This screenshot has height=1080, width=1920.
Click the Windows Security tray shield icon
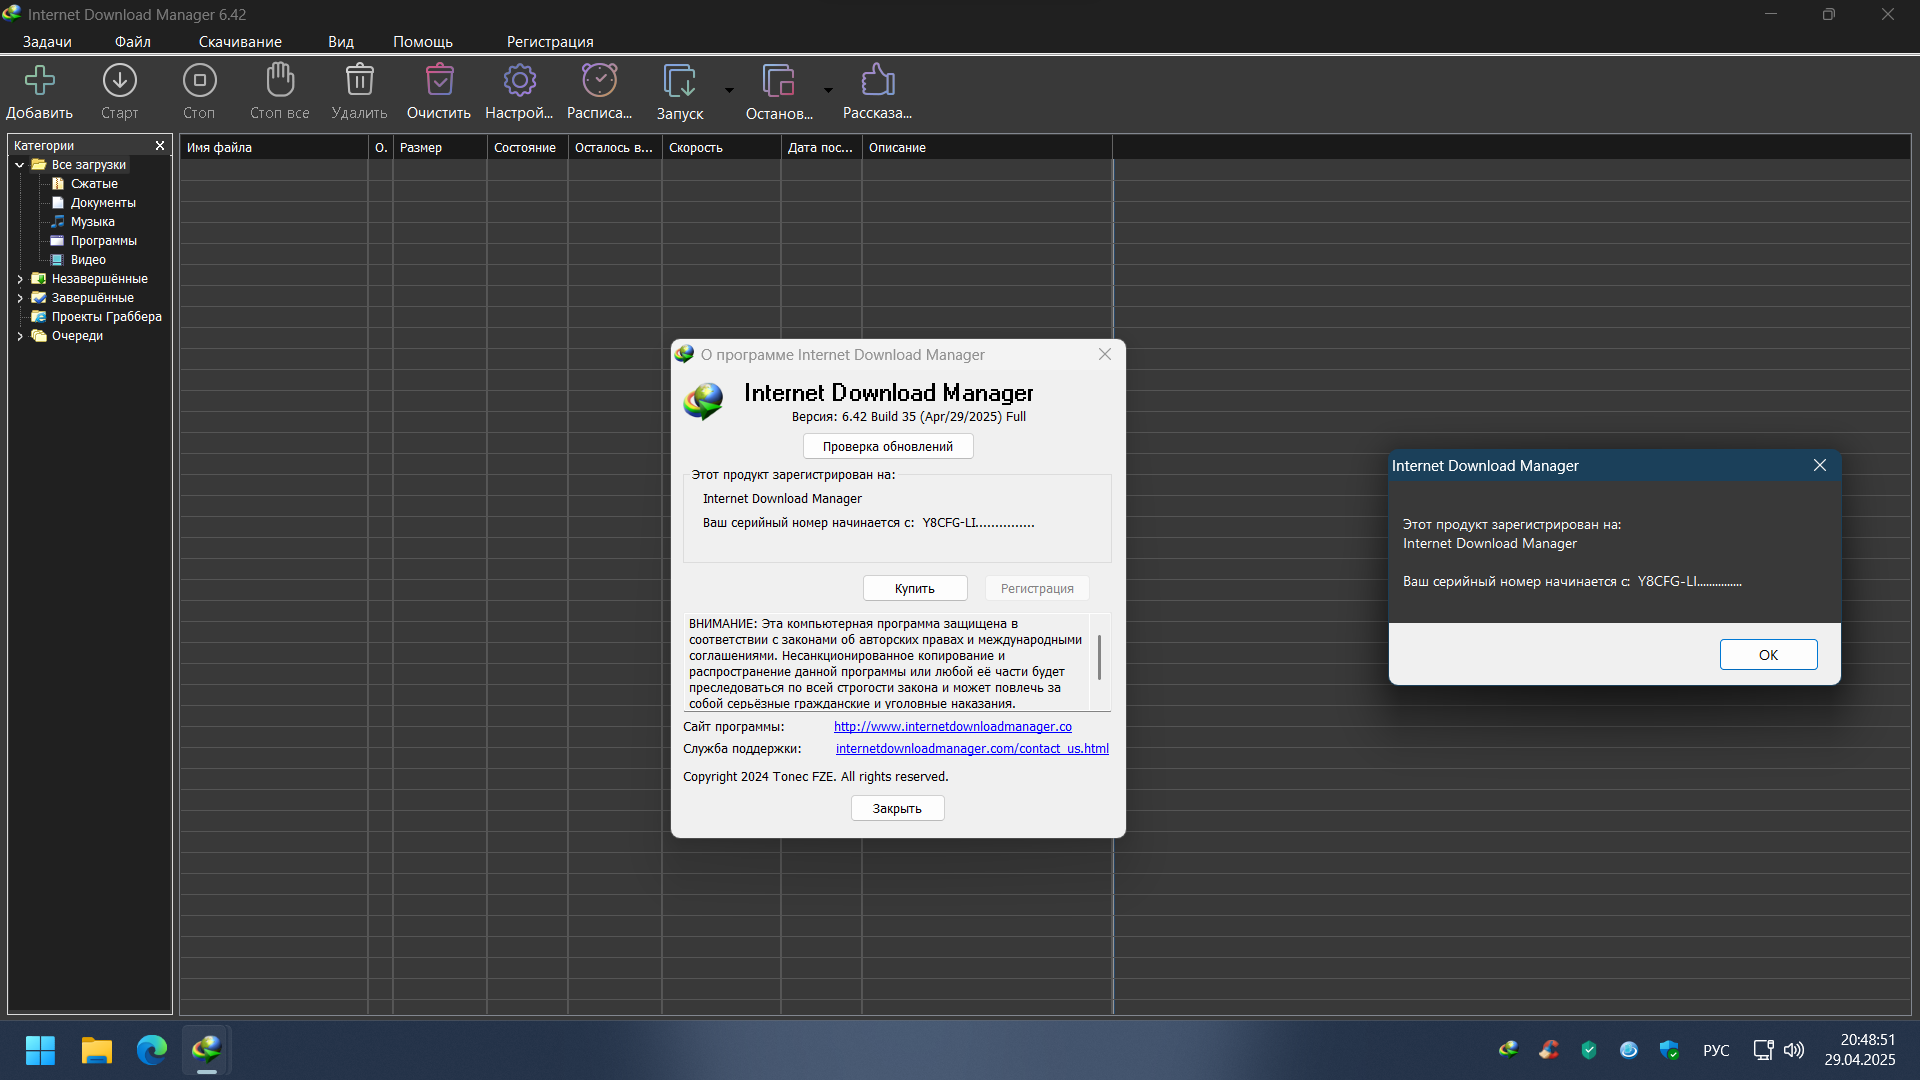[1669, 1050]
